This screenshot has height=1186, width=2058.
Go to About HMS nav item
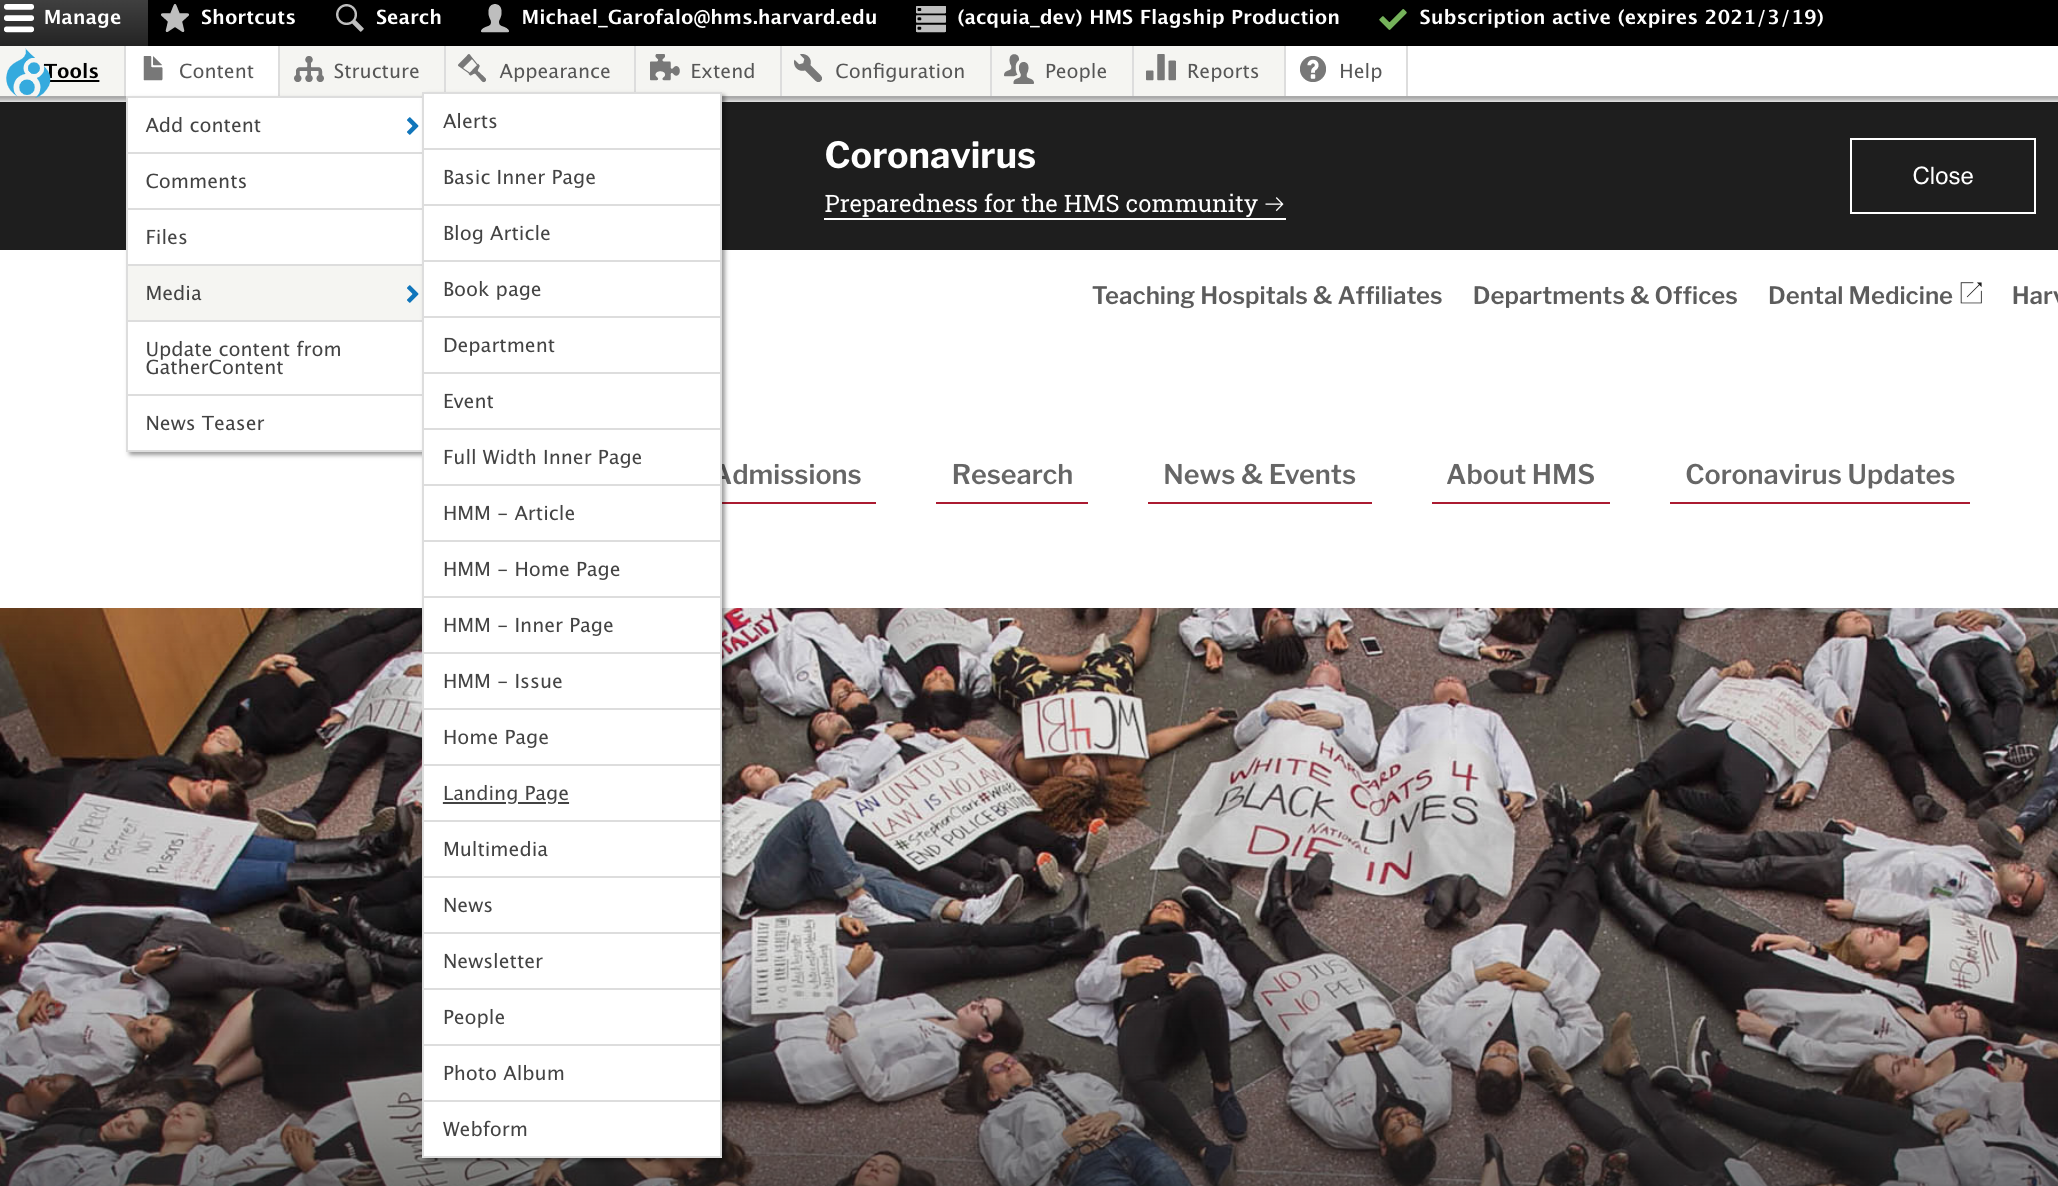coord(1520,475)
